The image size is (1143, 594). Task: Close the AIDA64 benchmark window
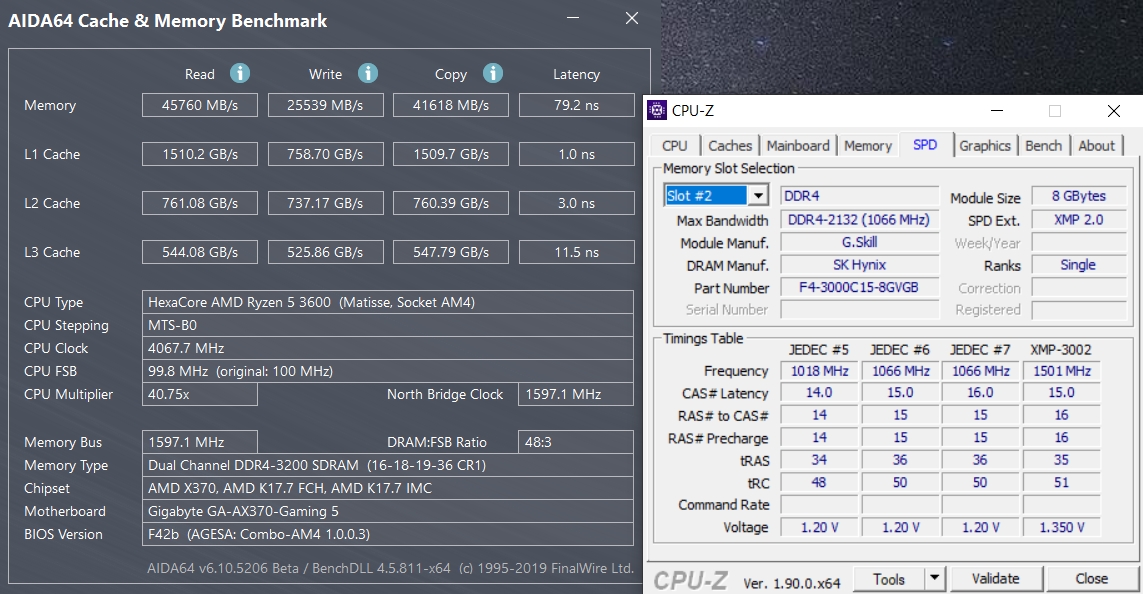click(632, 18)
